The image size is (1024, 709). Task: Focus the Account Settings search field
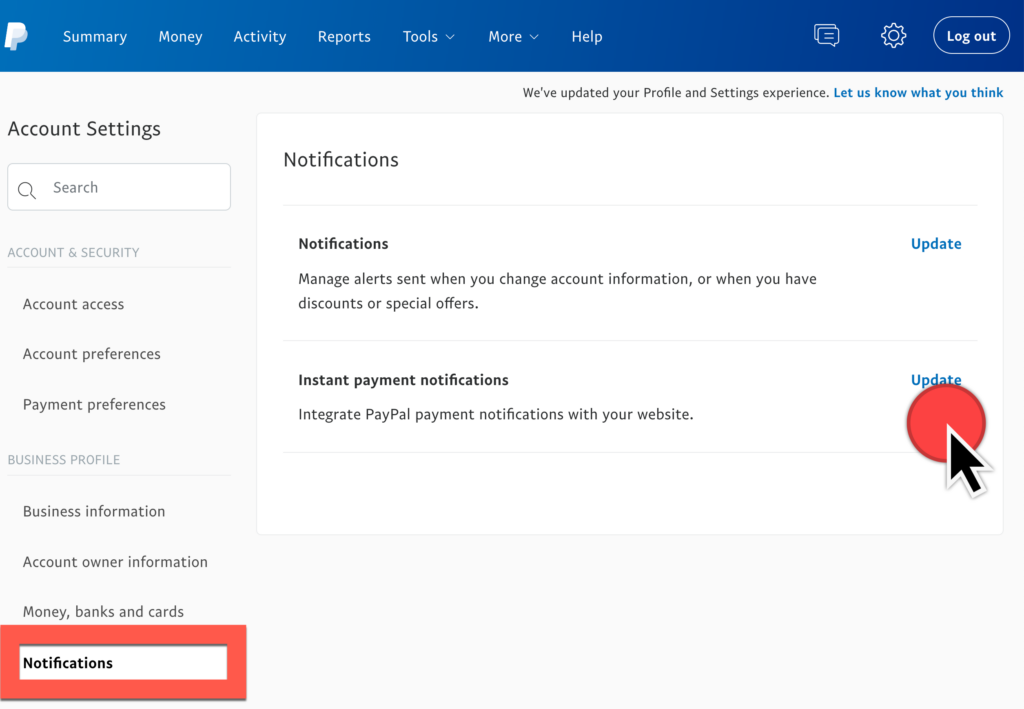[x=119, y=187]
